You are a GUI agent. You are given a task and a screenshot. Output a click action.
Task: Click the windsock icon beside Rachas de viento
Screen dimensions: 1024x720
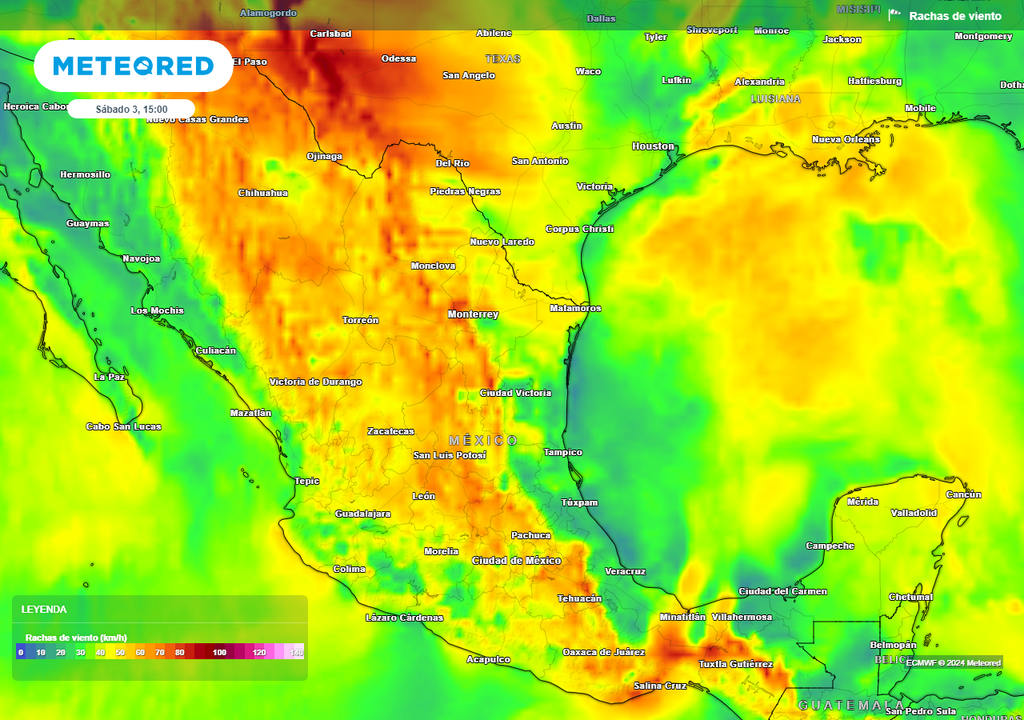894,15
